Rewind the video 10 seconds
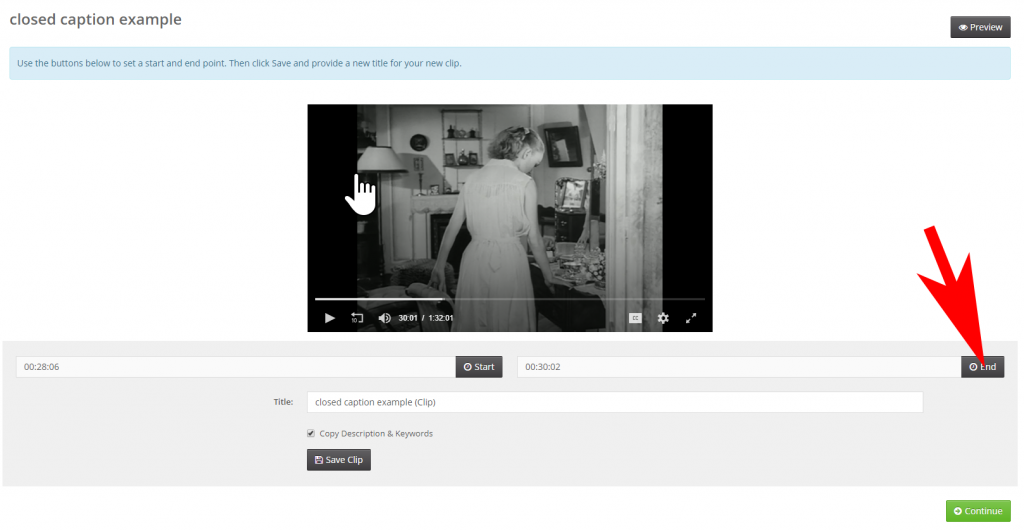The image size is (1024, 530). coord(357,318)
